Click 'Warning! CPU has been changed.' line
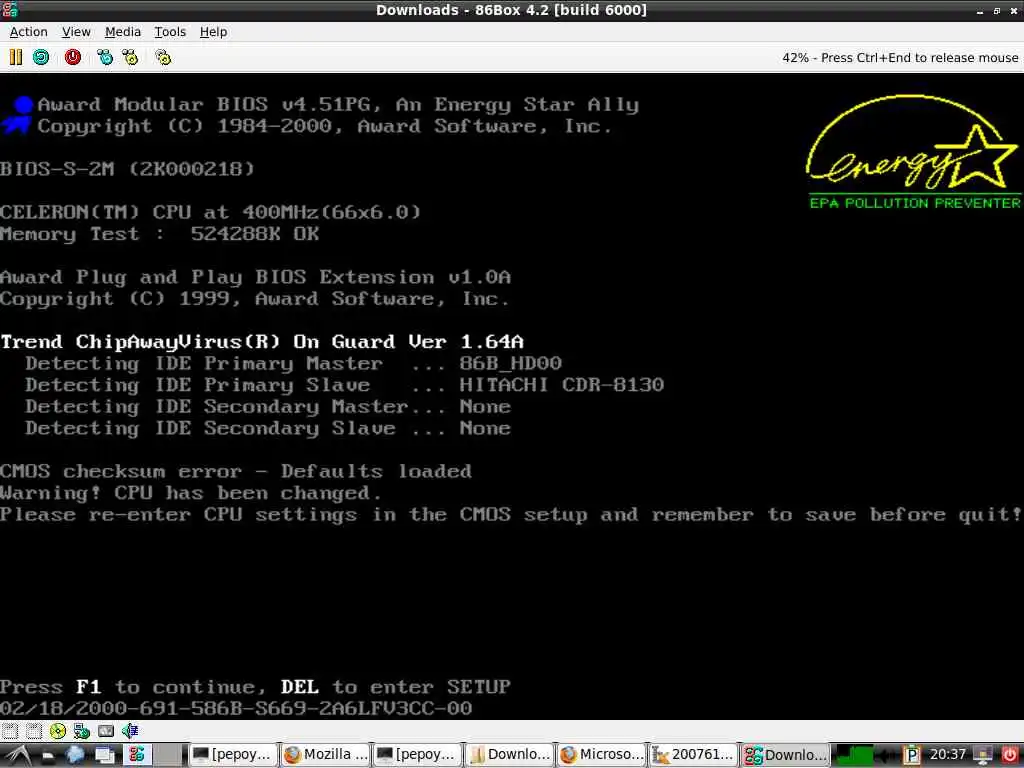The width and height of the screenshot is (1024, 768). (191, 492)
